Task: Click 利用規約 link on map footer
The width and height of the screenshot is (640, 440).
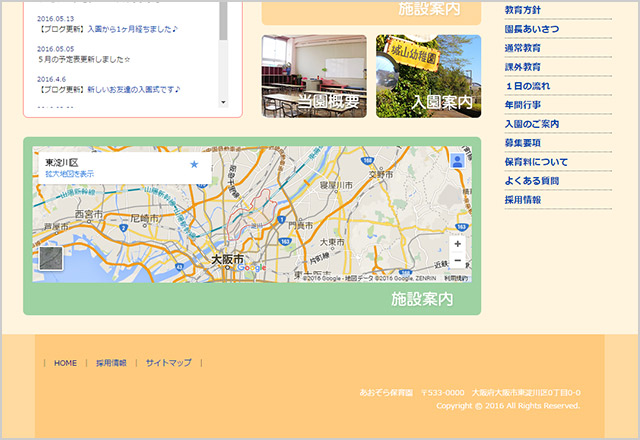Action: [x=455, y=278]
